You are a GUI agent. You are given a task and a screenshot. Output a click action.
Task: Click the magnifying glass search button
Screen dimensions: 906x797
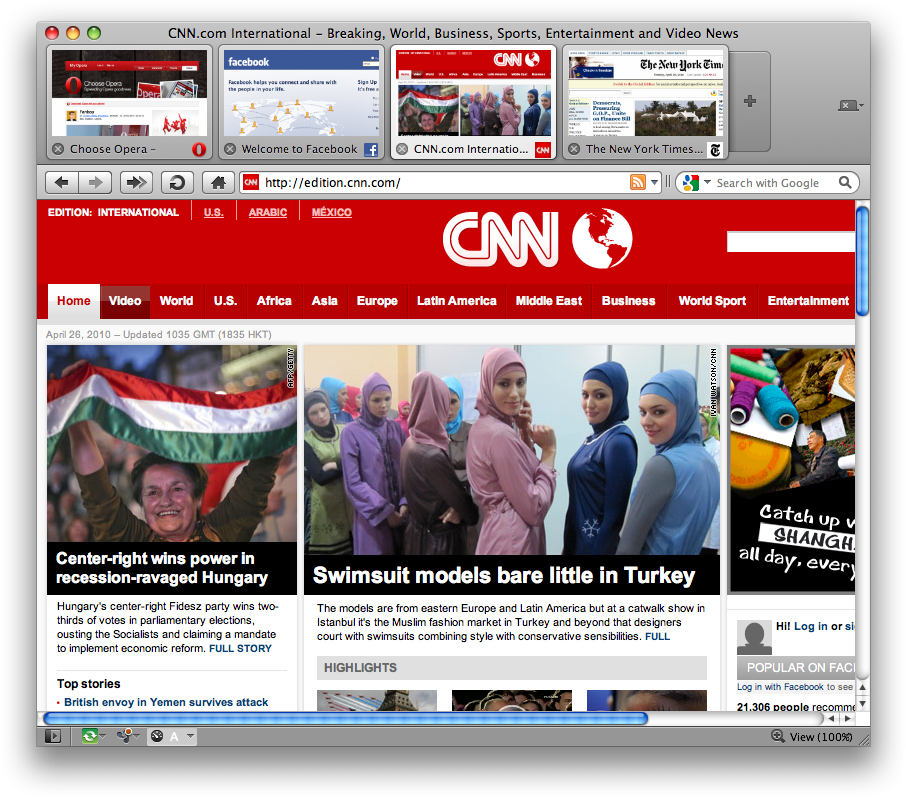click(x=845, y=183)
